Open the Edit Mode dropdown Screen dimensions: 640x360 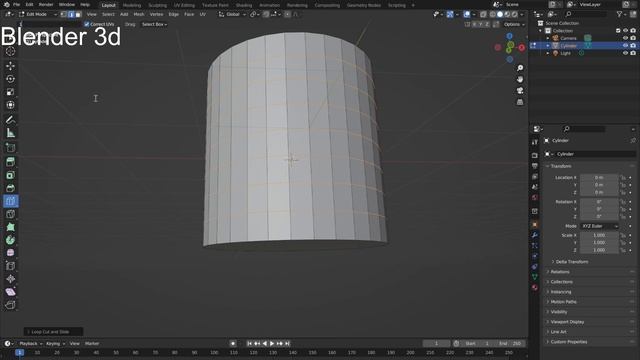tap(37, 14)
